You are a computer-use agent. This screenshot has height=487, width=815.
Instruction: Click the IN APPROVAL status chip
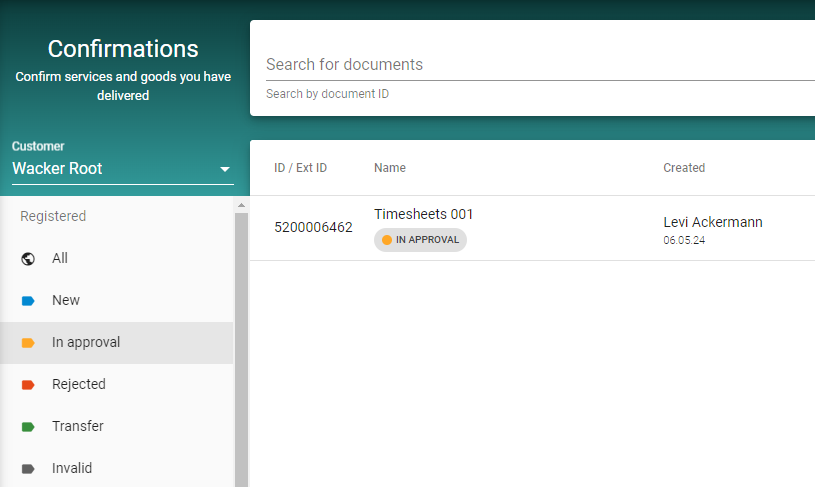click(421, 240)
